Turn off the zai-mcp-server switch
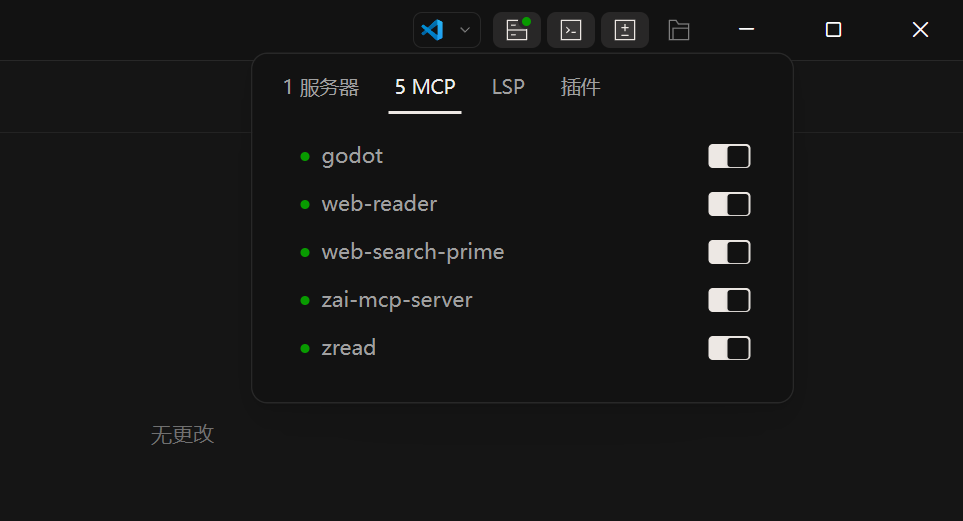This screenshot has width=963, height=521. (729, 300)
